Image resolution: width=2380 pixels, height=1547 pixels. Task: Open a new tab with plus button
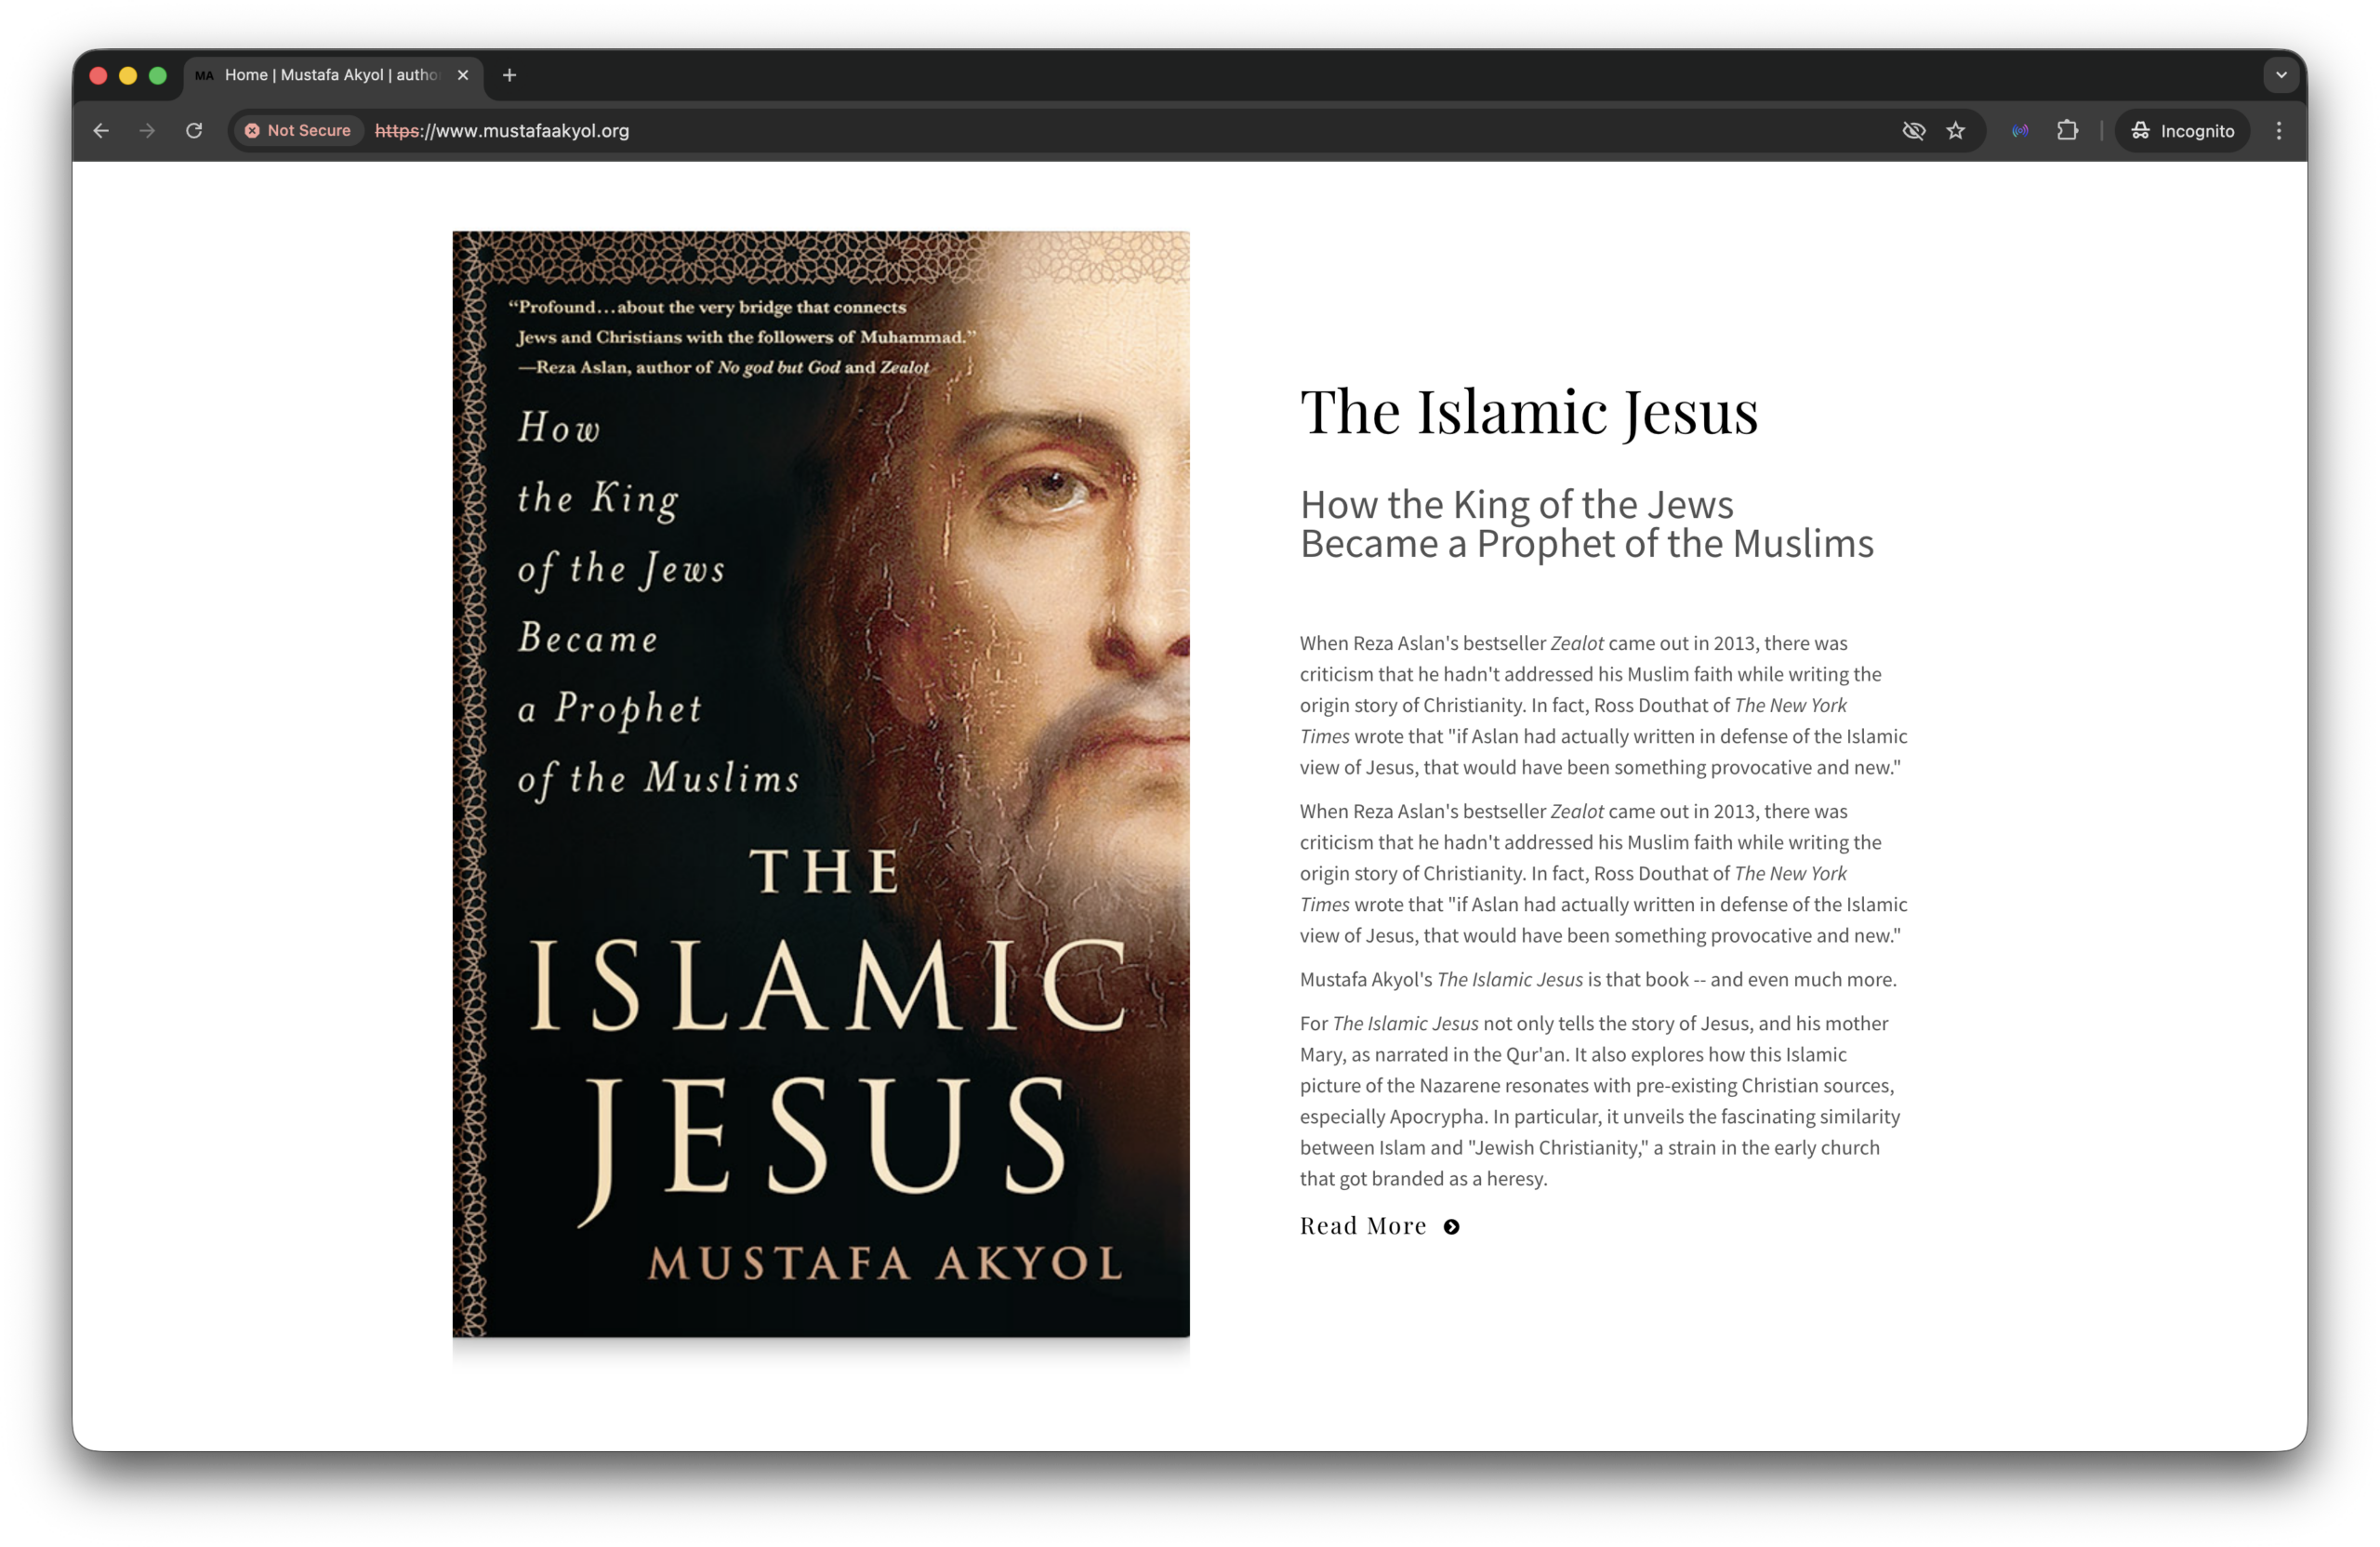click(x=509, y=75)
